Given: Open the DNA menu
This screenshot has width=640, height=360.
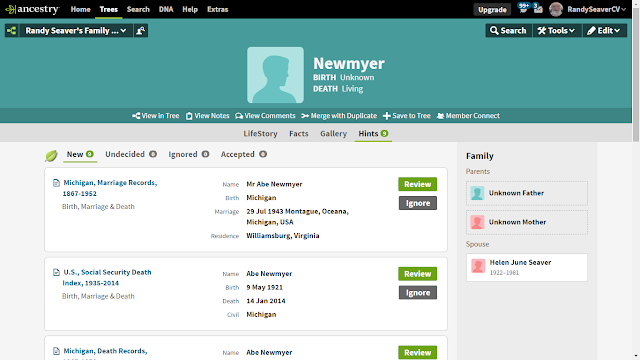Looking at the screenshot, I should point(166,9).
